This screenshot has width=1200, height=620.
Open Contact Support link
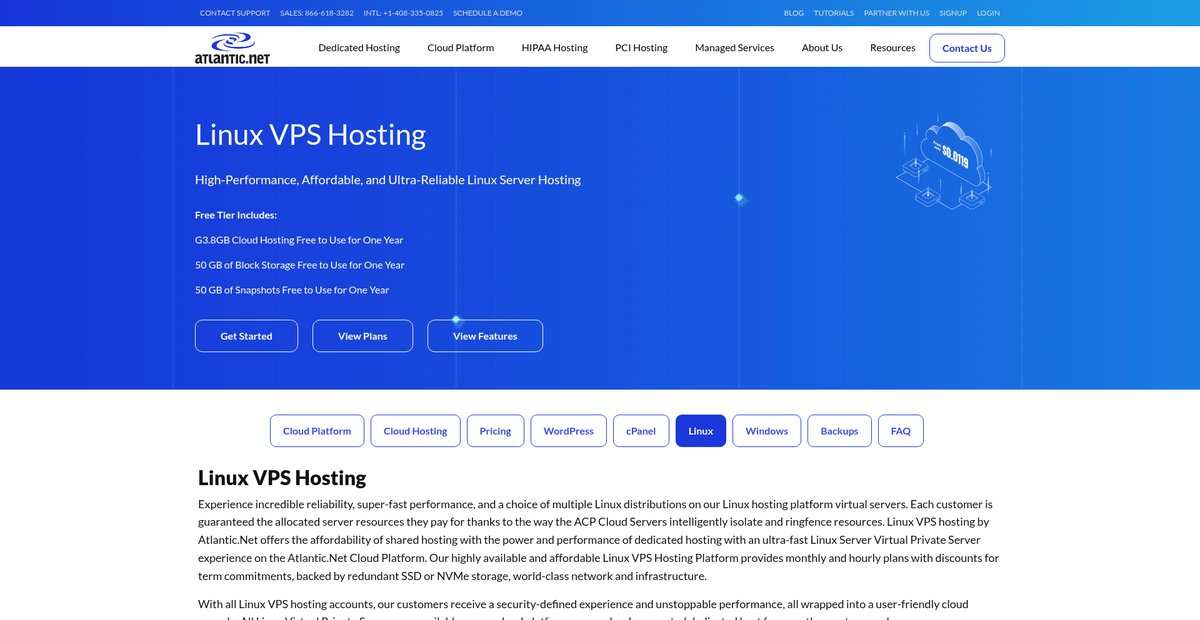pos(235,13)
